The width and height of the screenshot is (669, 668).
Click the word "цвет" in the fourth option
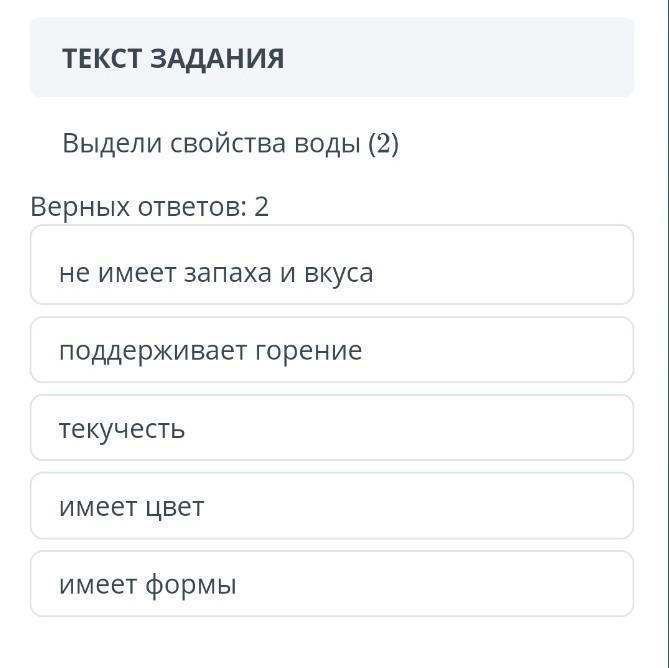tap(174, 507)
